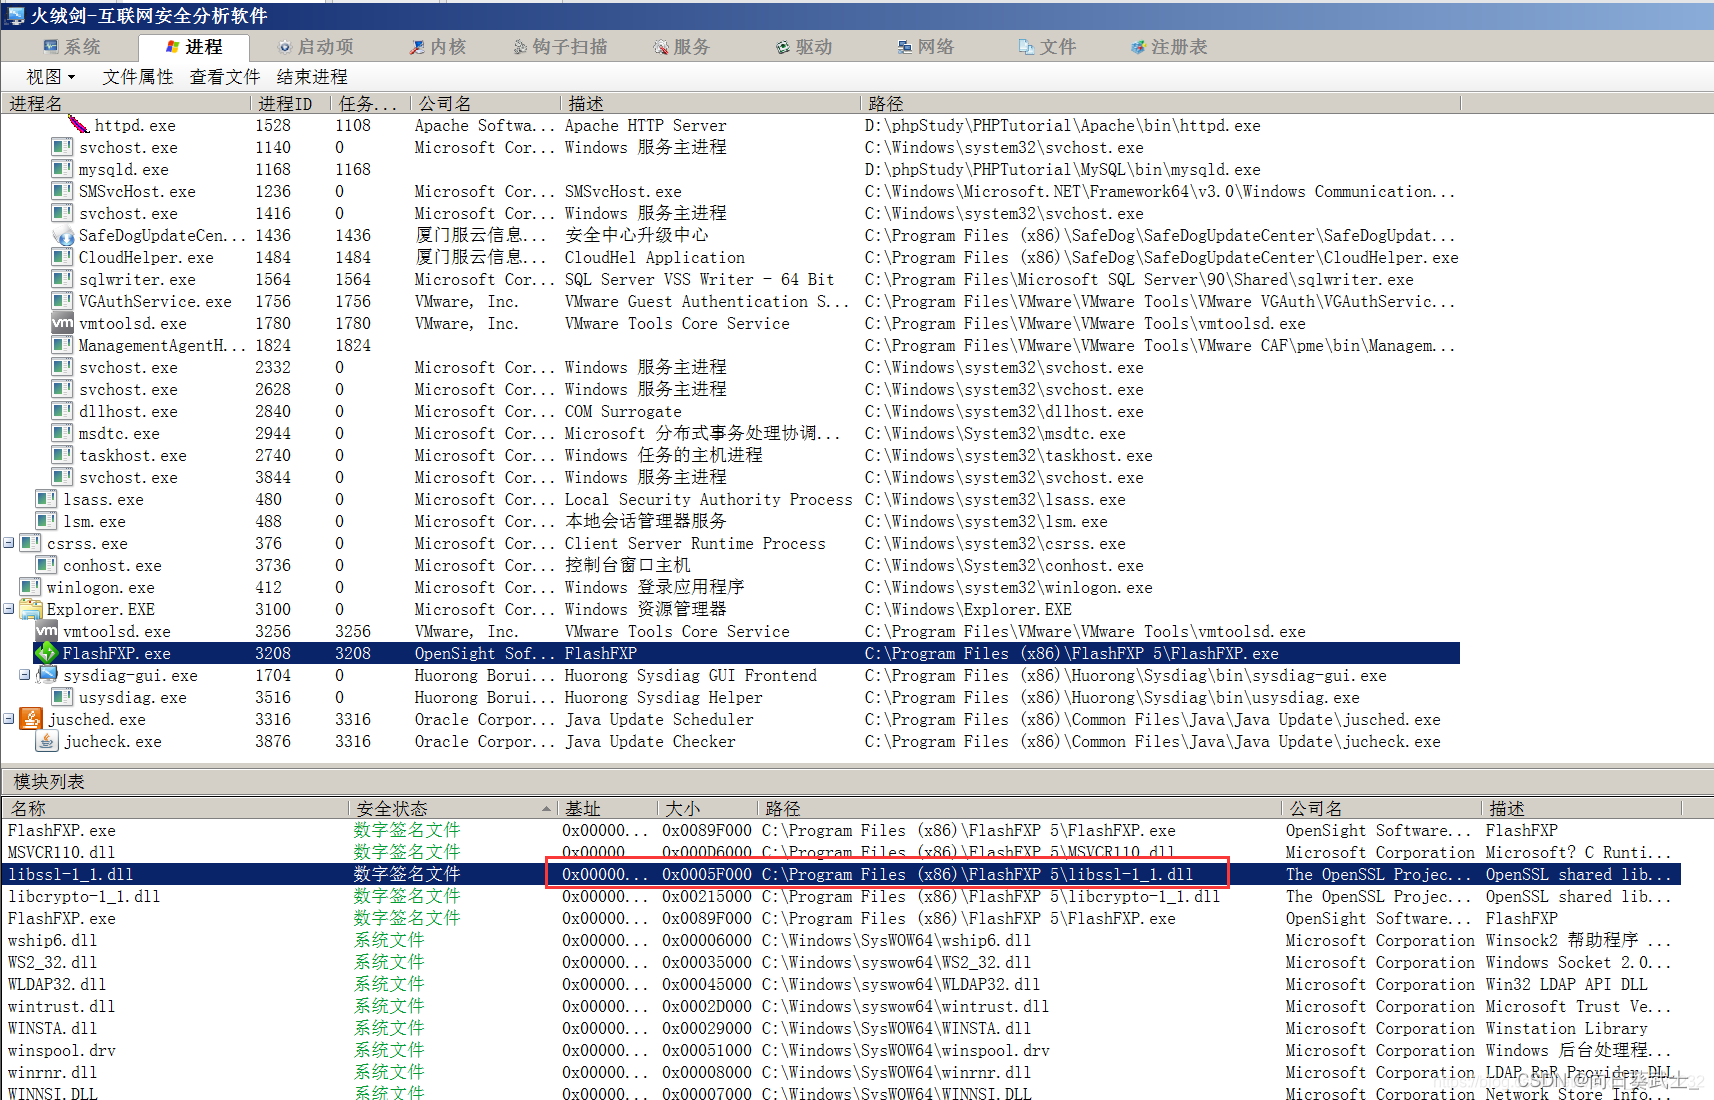Click the SafeDogUpdateCenter process icon
This screenshot has height=1100, width=1714.
tap(63, 236)
